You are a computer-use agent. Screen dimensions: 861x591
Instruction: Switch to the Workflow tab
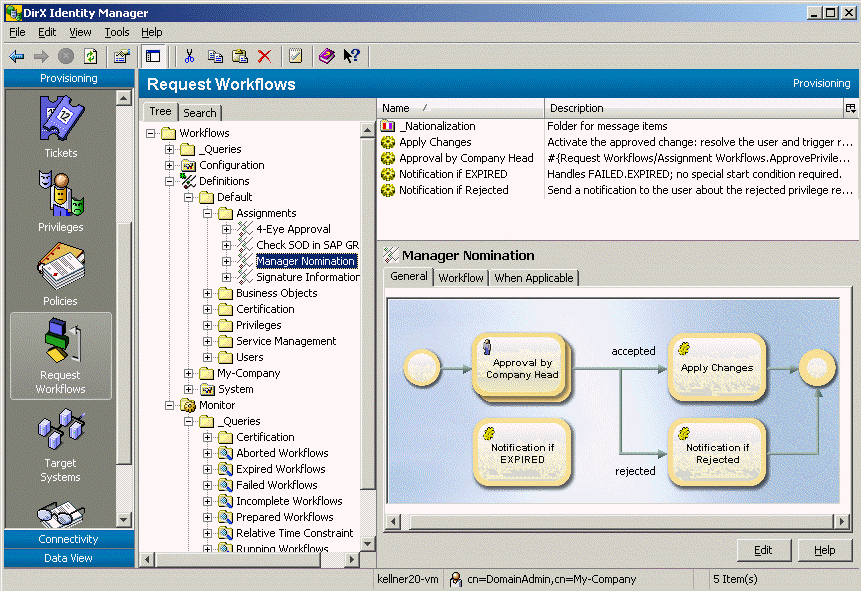pos(460,278)
